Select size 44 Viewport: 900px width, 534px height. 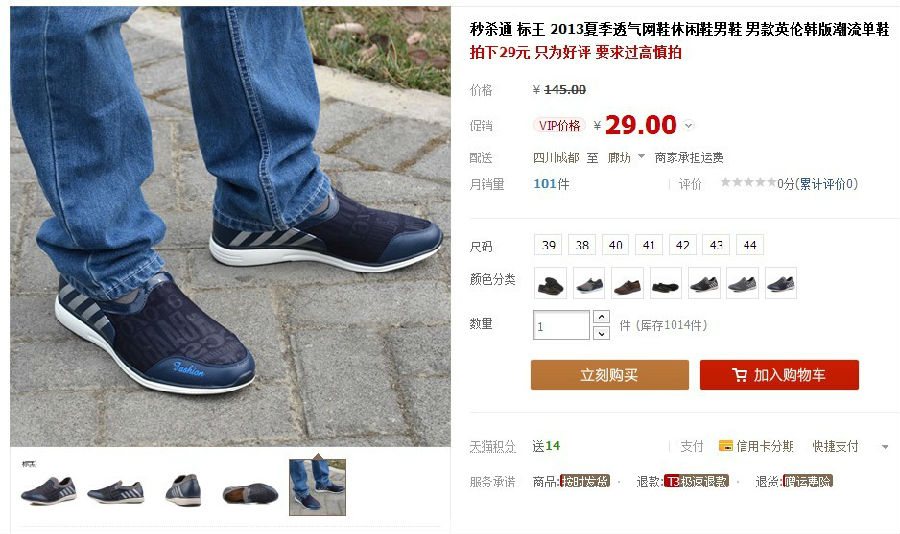[750, 245]
